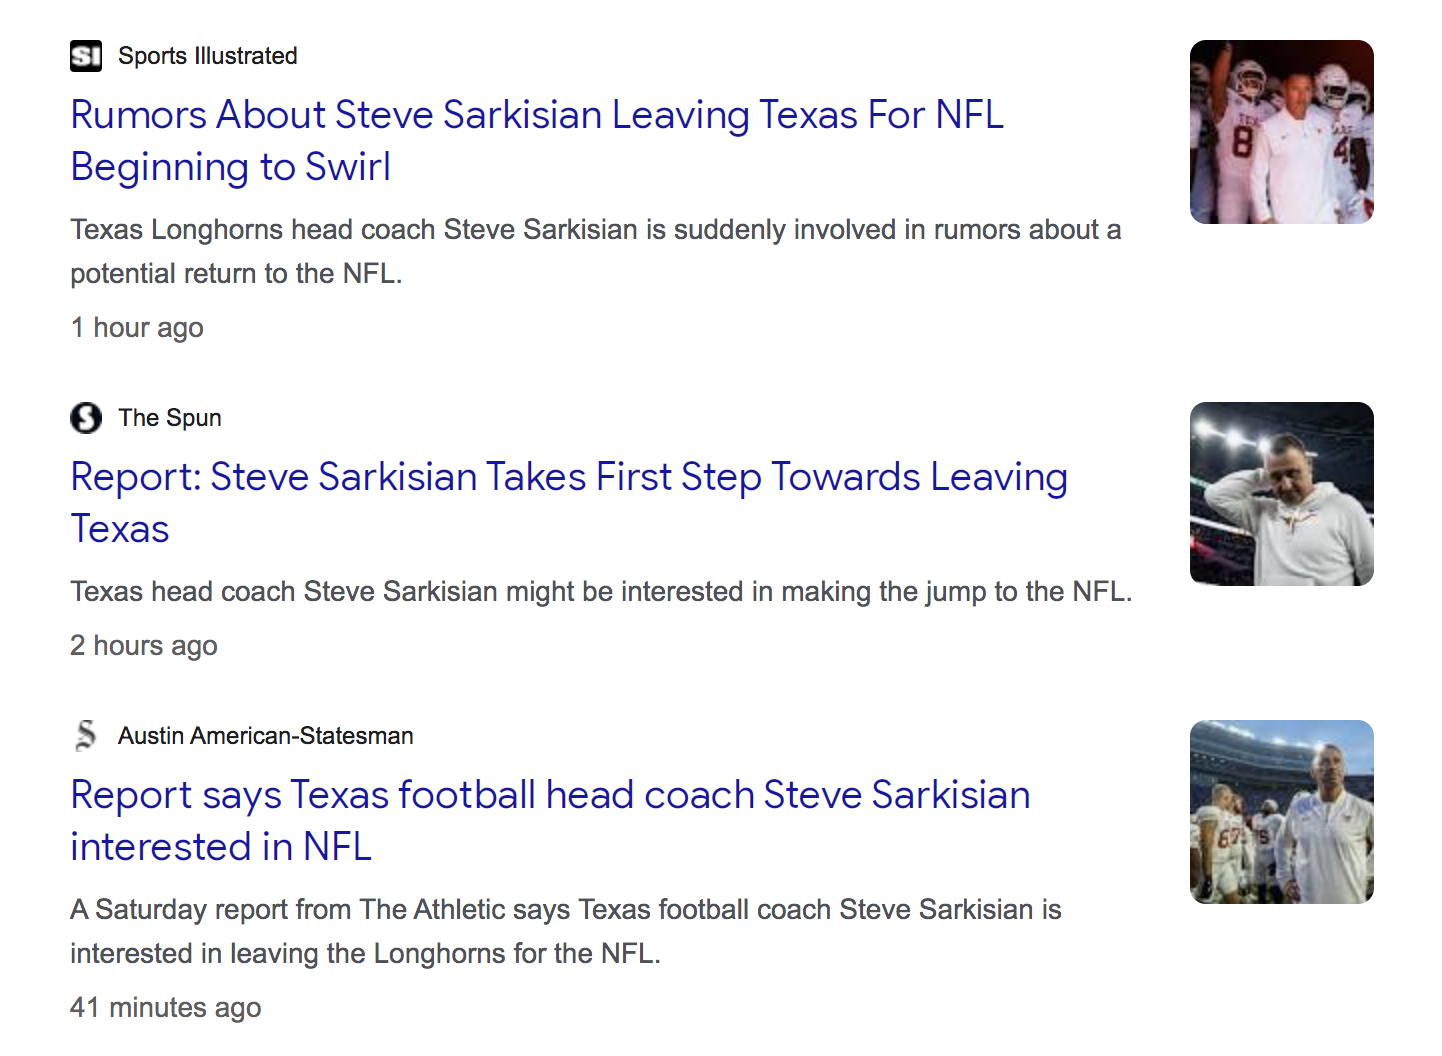1442x1056 pixels.
Task: Open 'Report says Texas football head coach' headline
Action: [x=549, y=796]
